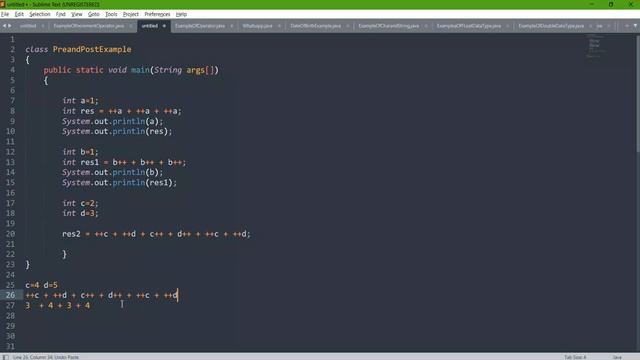The width and height of the screenshot is (640, 360).
Task: Close the DateOfBirthExample.java tab
Action: [x=348, y=26]
